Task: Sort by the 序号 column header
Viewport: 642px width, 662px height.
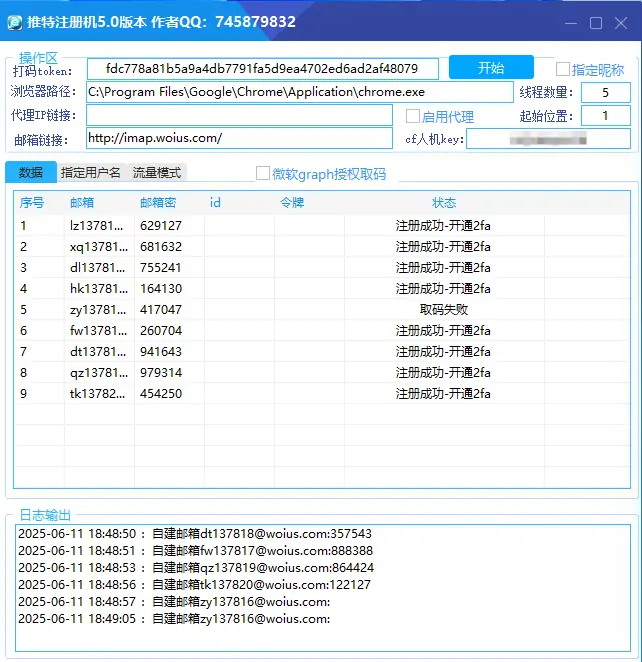Action: (x=32, y=203)
